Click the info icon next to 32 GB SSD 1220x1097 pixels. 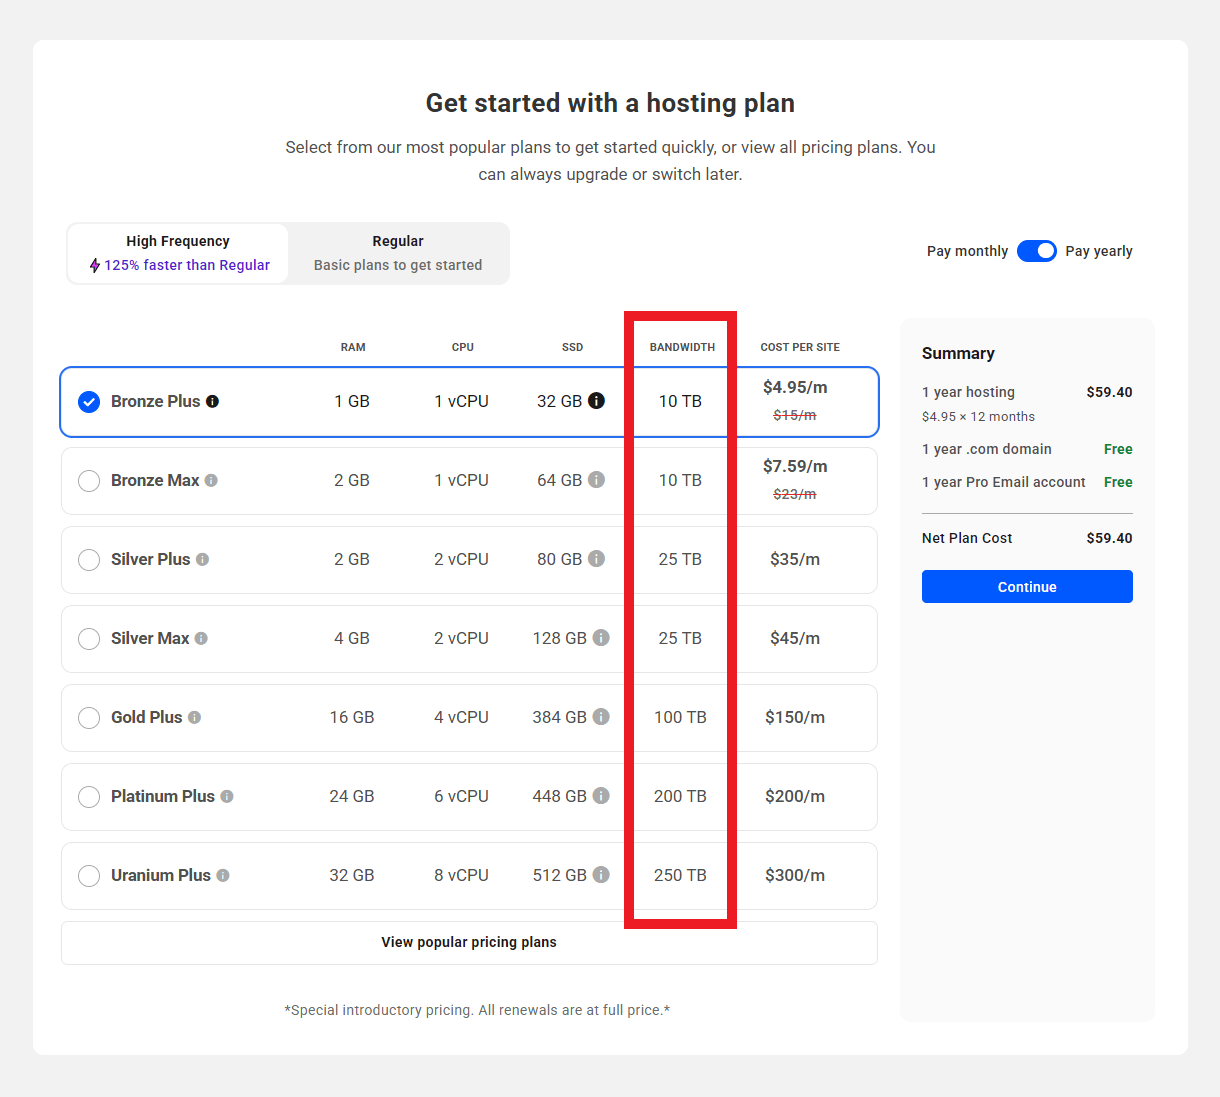(x=598, y=401)
